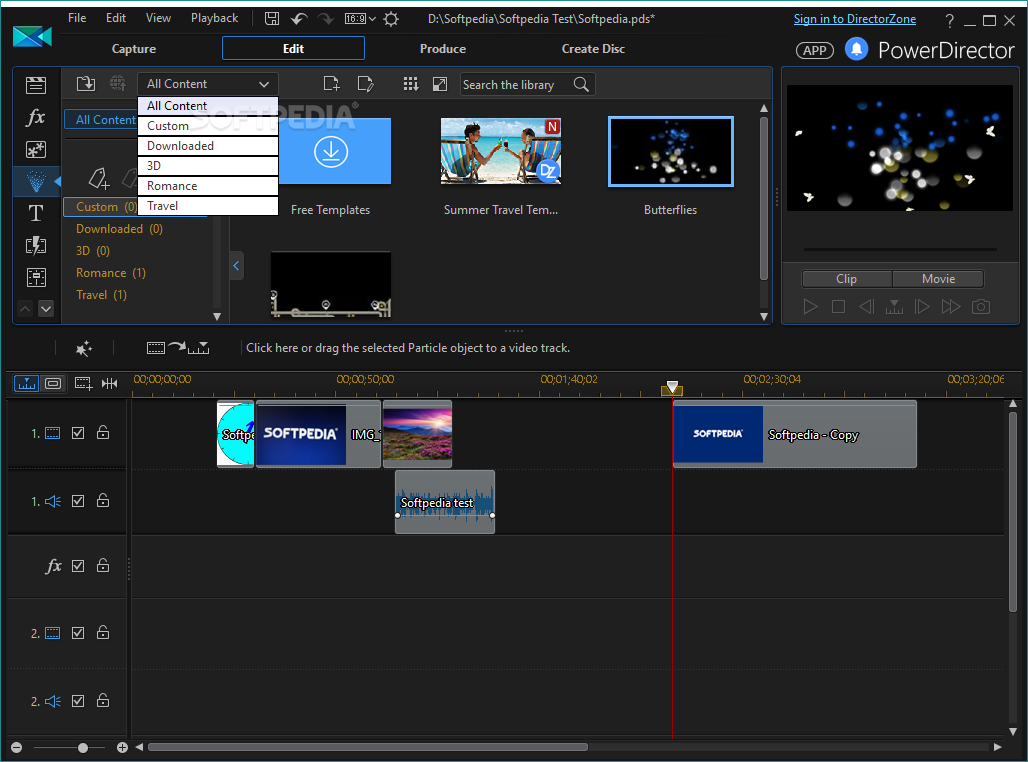The width and height of the screenshot is (1028, 762).
Task: Lock audio track 1
Action: point(103,500)
